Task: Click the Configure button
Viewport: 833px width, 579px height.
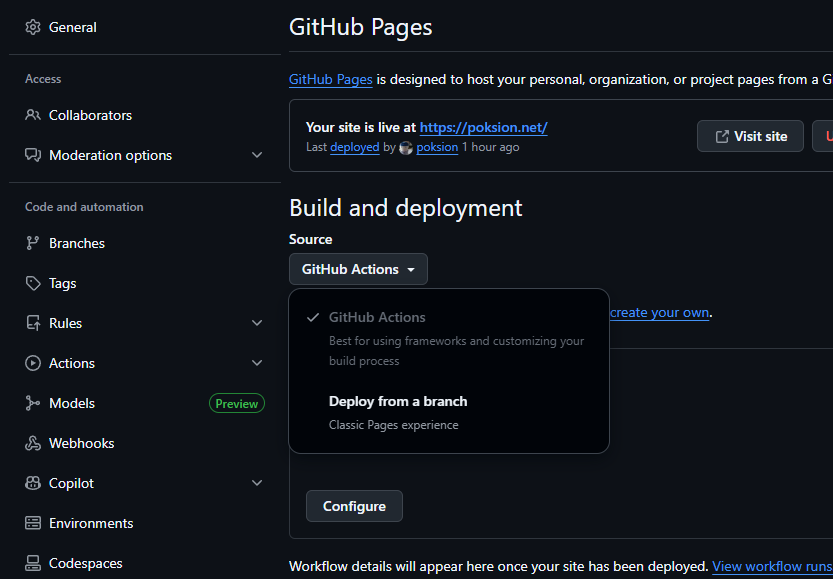Action: (x=354, y=506)
